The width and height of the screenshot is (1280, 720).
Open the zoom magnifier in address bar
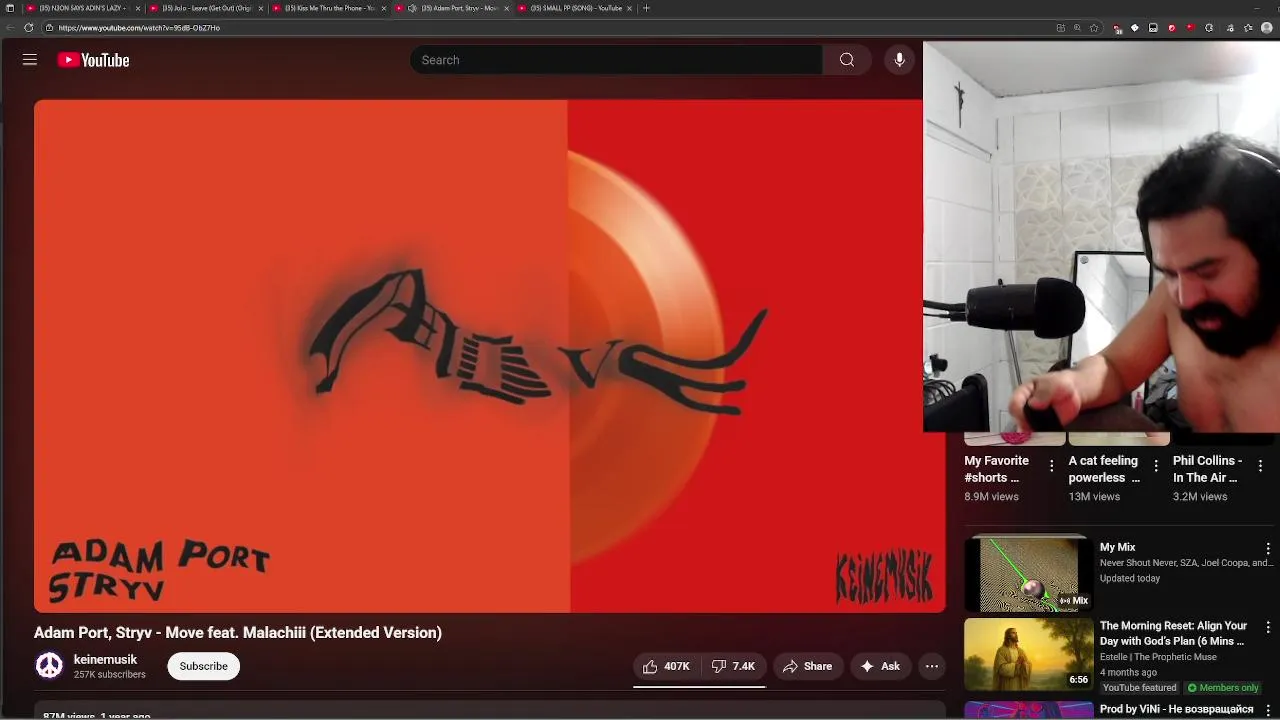pos(1077,28)
